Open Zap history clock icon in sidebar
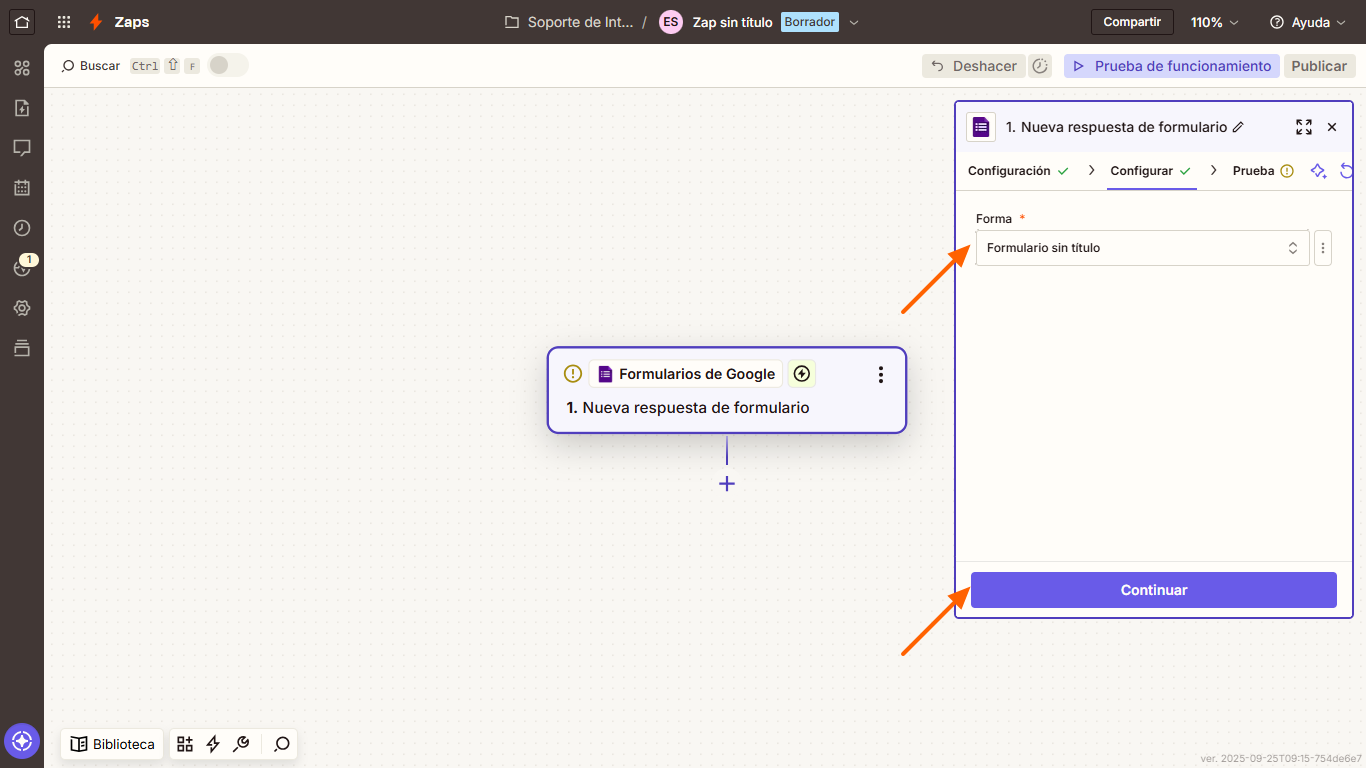This screenshot has height=768, width=1366. 22,228
